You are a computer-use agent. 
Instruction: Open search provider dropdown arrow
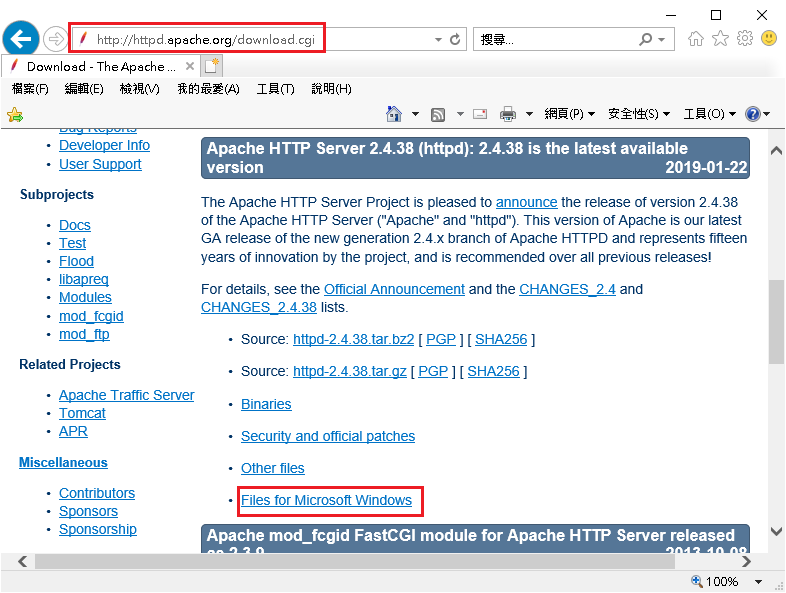(662, 40)
